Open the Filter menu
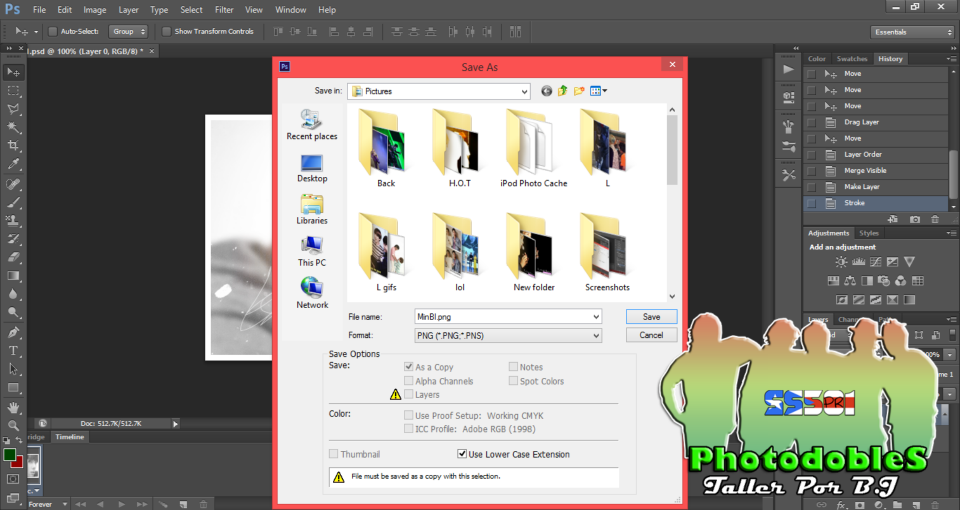Image resolution: width=960 pixels, height=510 pixels. (x=224, y=10)
